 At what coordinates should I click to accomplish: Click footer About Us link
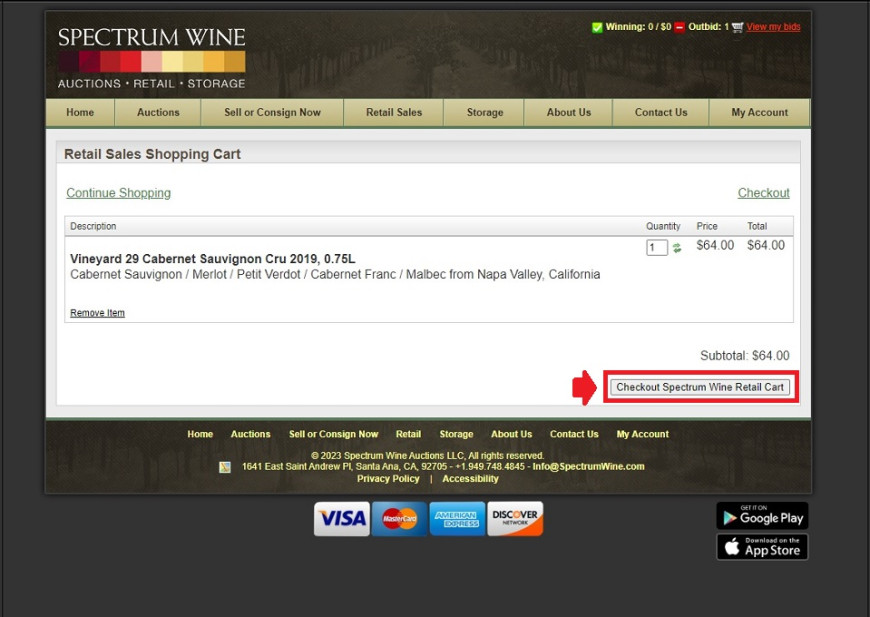click(x=512, y=434)
